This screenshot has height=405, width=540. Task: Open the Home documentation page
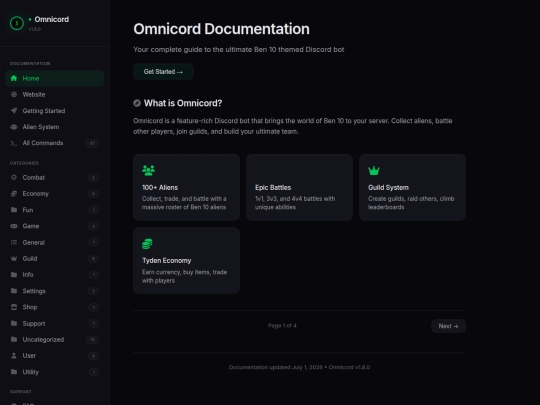54,78
